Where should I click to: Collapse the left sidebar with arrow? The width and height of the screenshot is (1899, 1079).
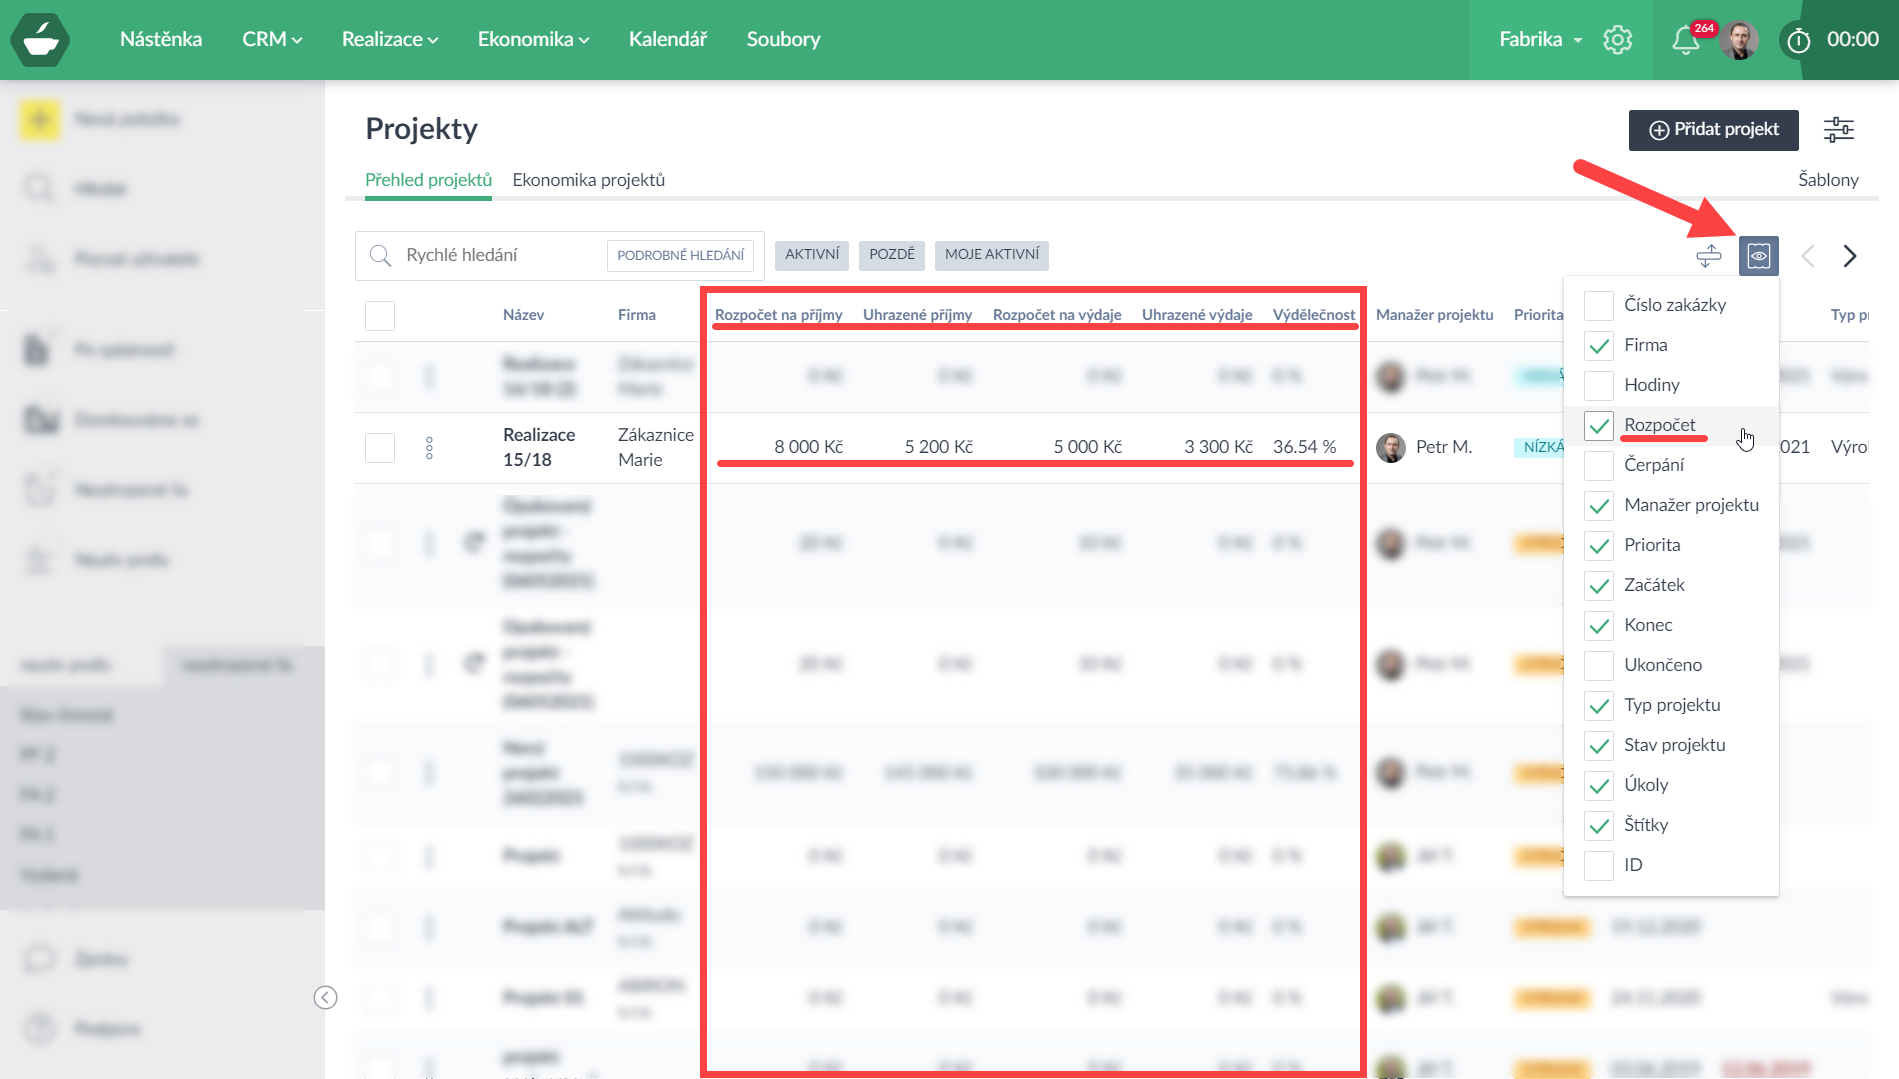click(325, 997)
